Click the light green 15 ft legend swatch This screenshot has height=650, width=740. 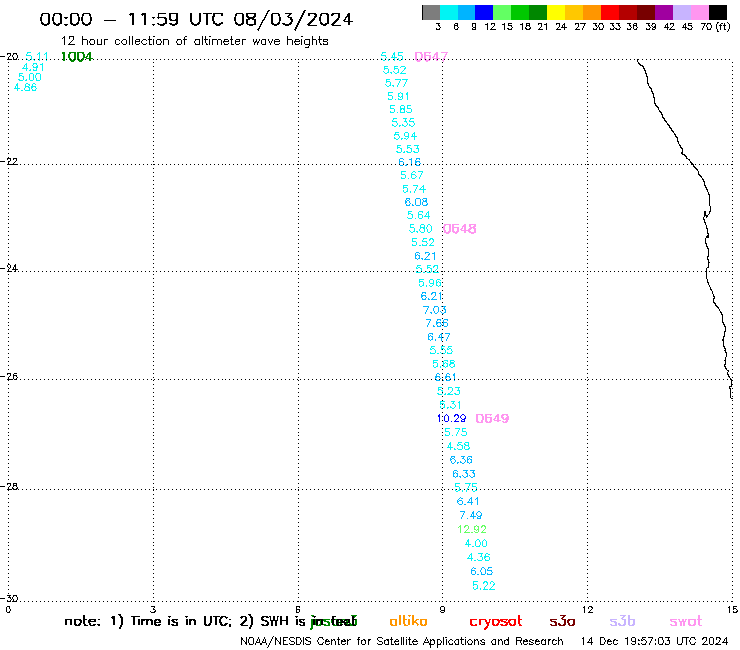502,12
